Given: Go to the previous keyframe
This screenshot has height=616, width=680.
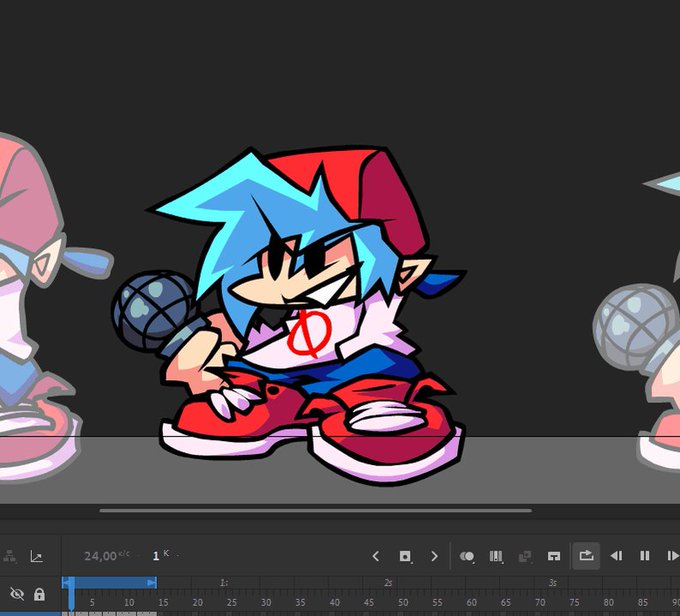Looking at the screenshot, I should 376,556.
